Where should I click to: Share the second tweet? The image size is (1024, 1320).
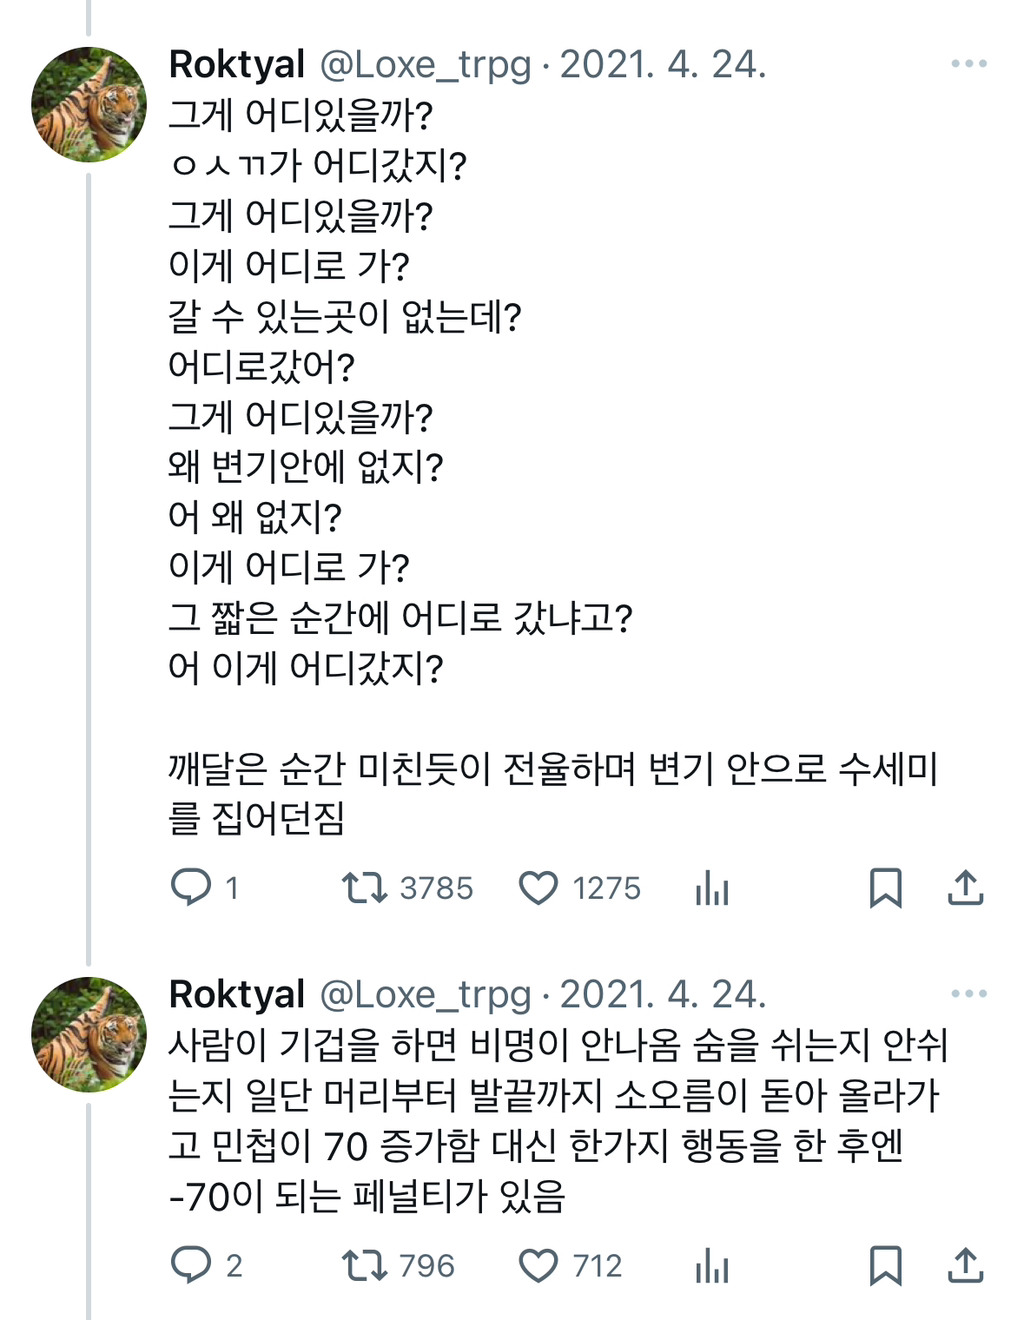965,1265
